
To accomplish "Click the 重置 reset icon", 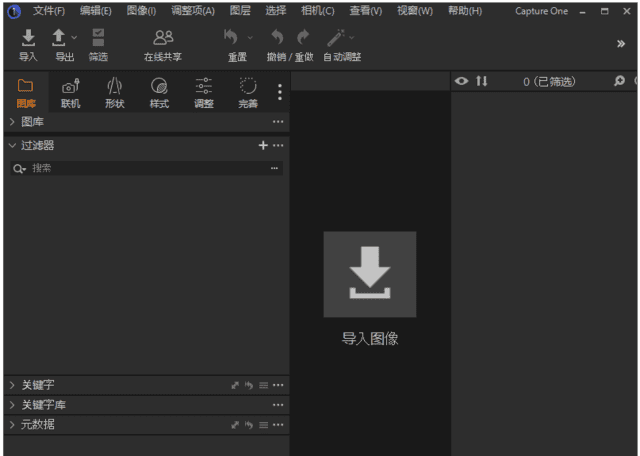I will pos(231,37).
